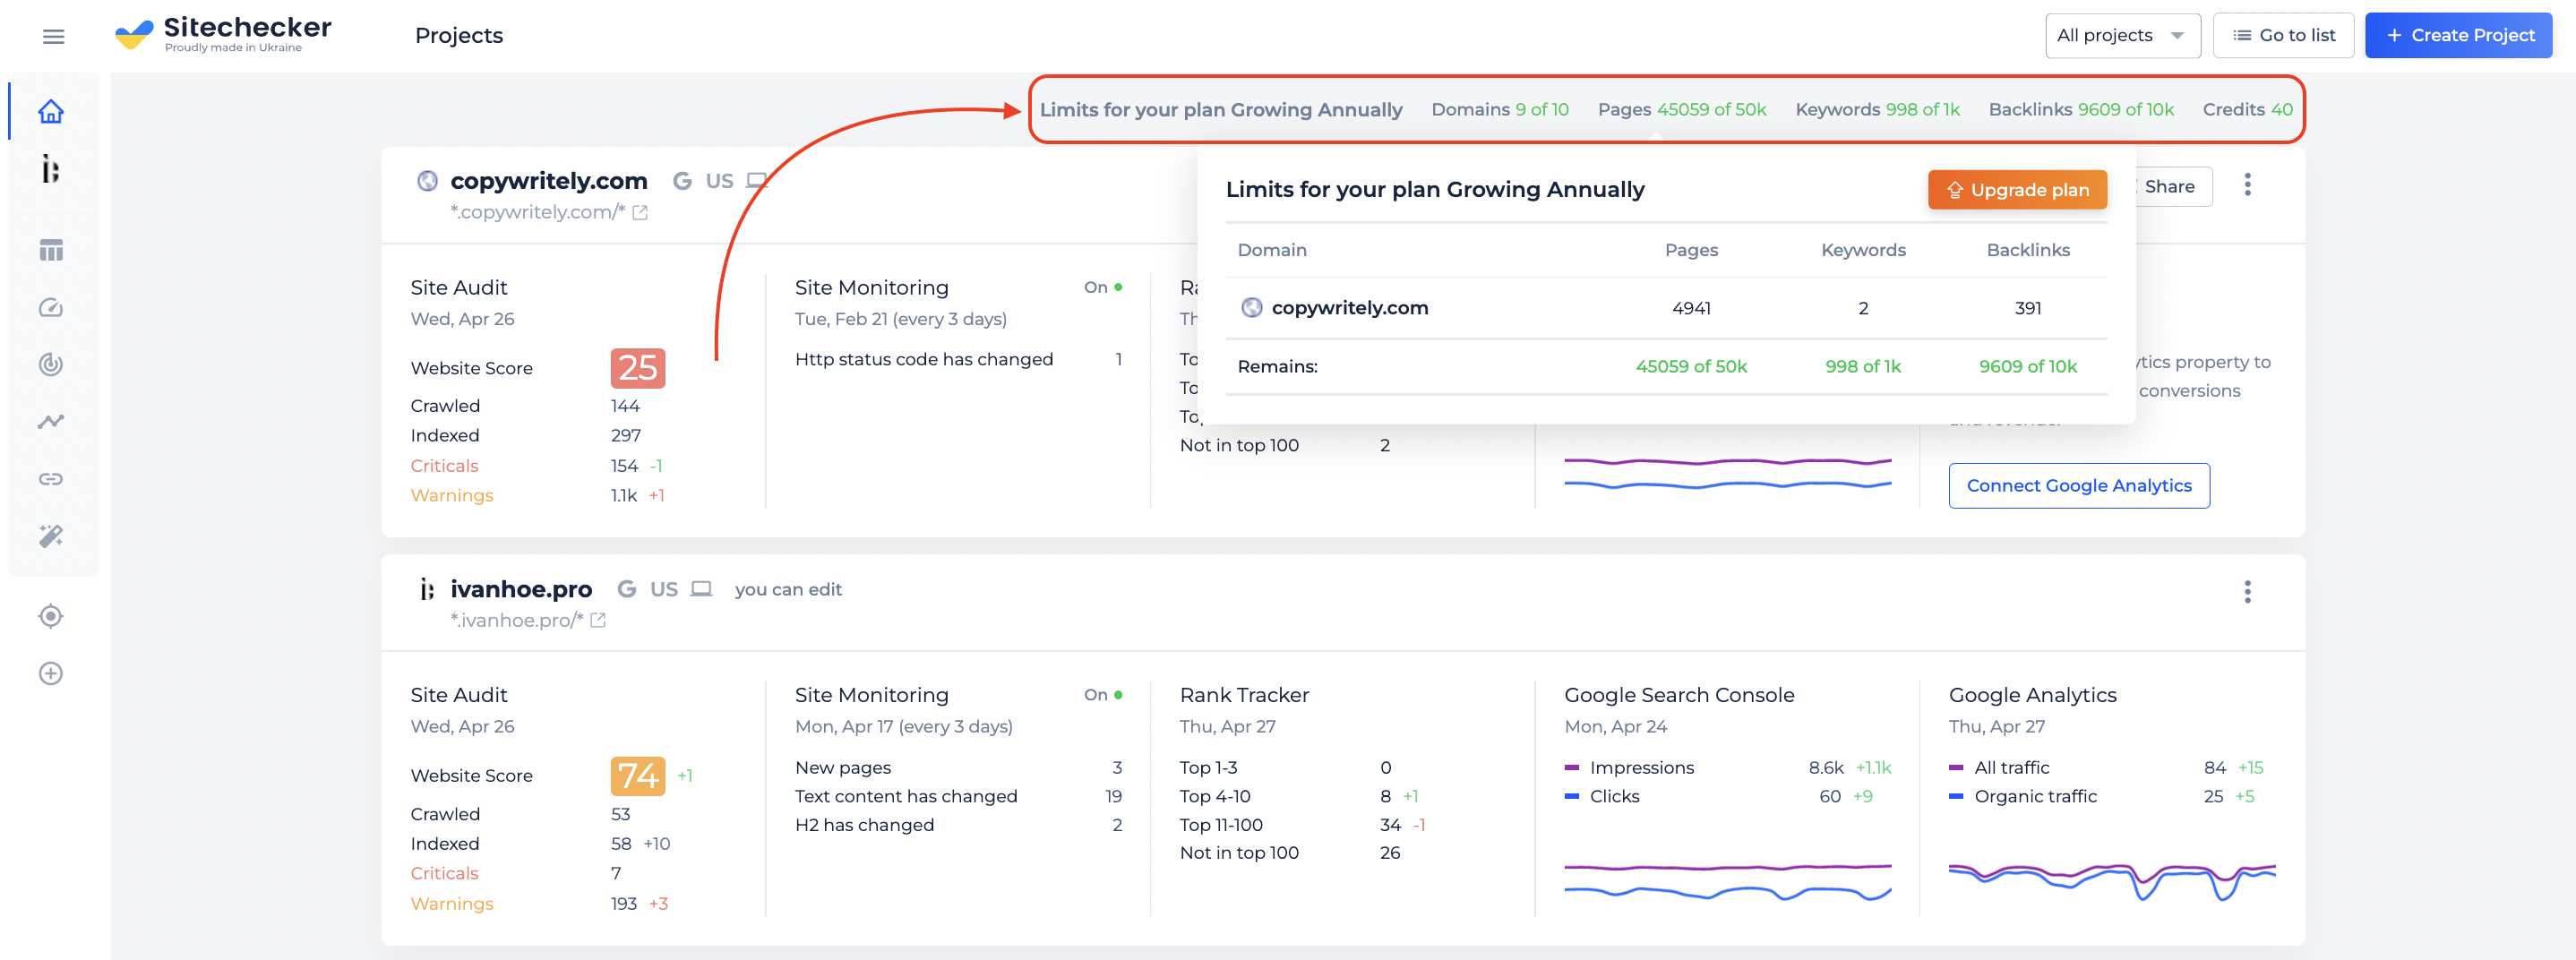2576x960 pixels.
Task: Click the US country label for ivanhoe.pro
Action: (x=664, y=589)
